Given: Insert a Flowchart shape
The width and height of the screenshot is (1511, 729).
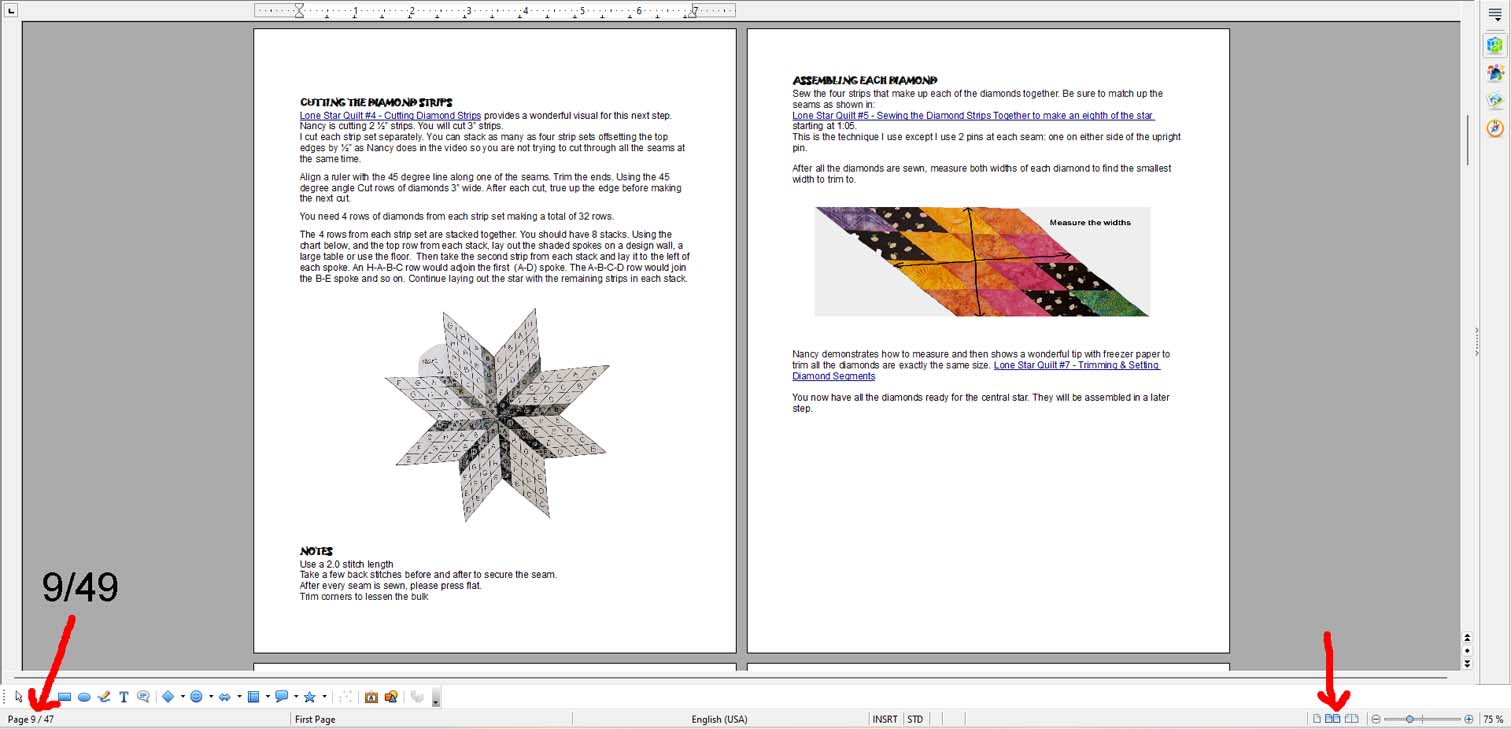Looking at the screenshot, I should 253,697.
